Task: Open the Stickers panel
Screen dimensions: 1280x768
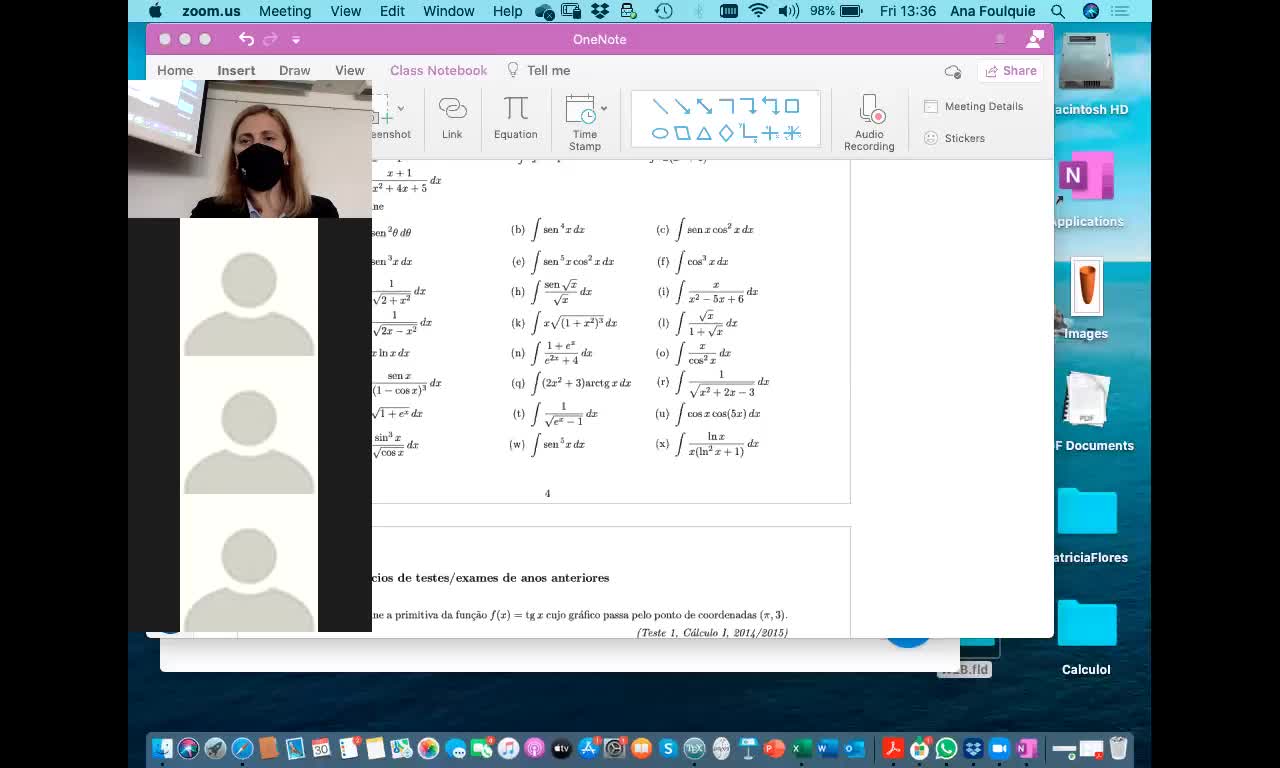Action: click(x=954, y=138)
